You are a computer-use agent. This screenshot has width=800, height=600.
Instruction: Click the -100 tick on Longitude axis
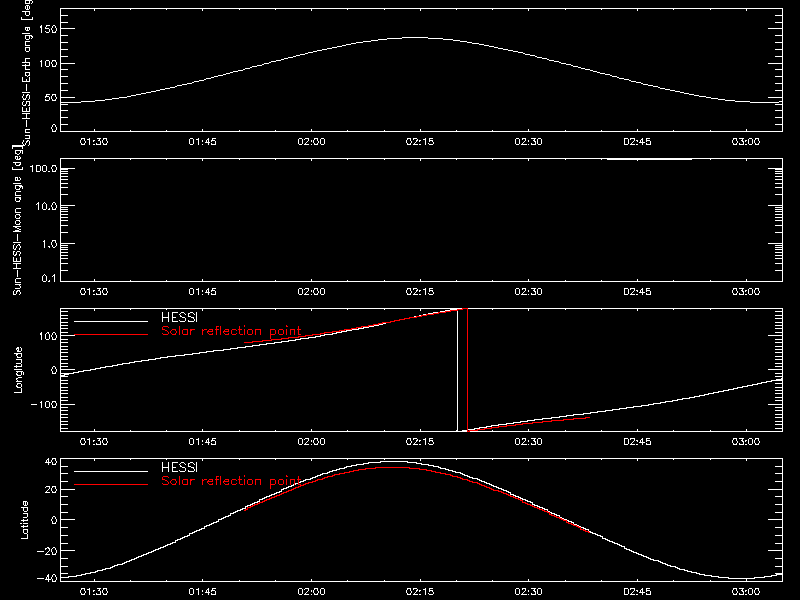(44, 404)
